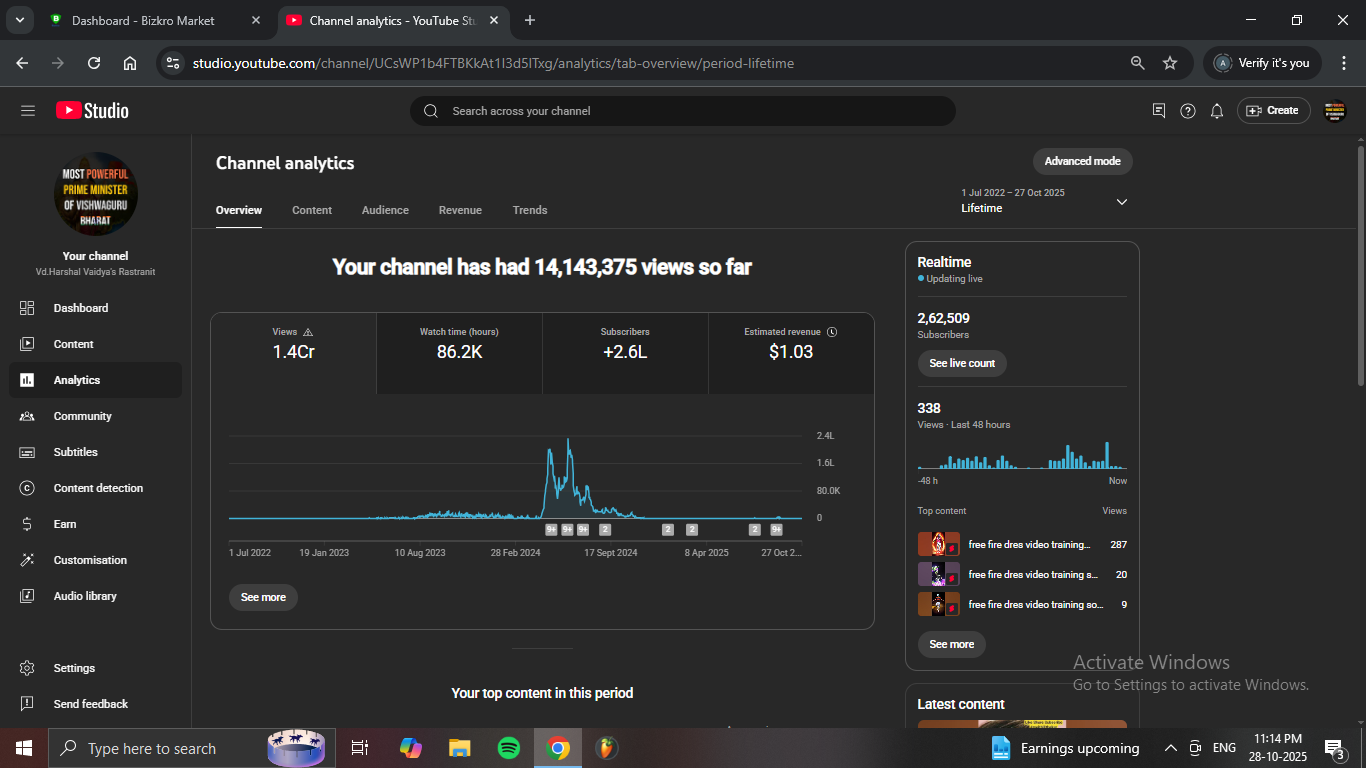Open Spotify from the Windows taskbar

509,748
